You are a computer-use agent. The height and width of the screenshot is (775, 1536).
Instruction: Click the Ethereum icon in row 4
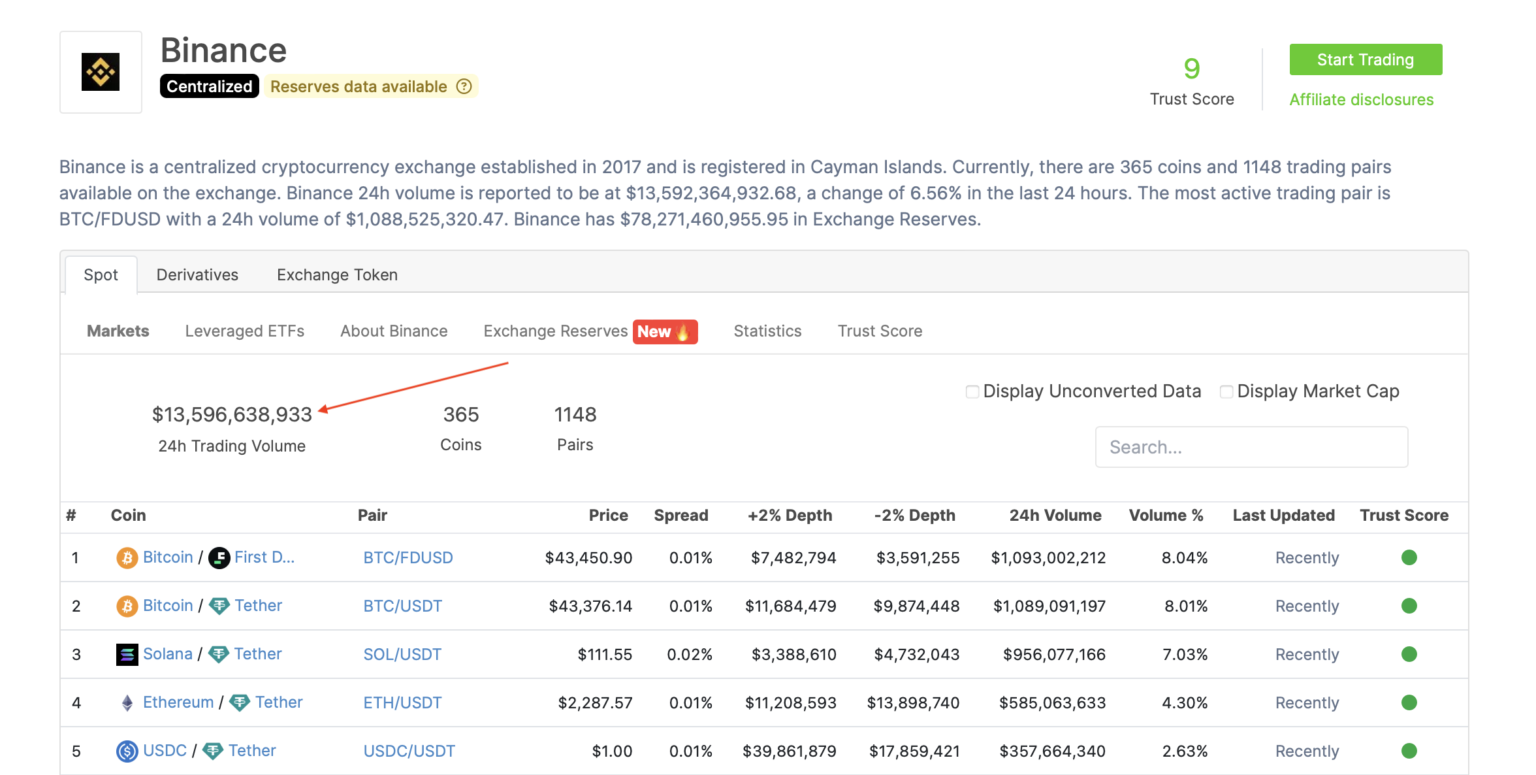pyautogui.click(x=127, y=703)
